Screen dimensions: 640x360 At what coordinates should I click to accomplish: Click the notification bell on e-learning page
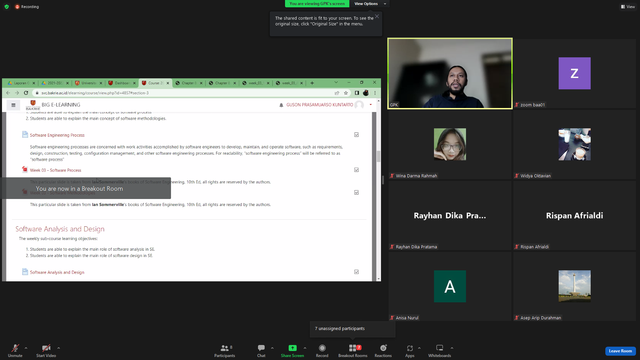[281, 105]
